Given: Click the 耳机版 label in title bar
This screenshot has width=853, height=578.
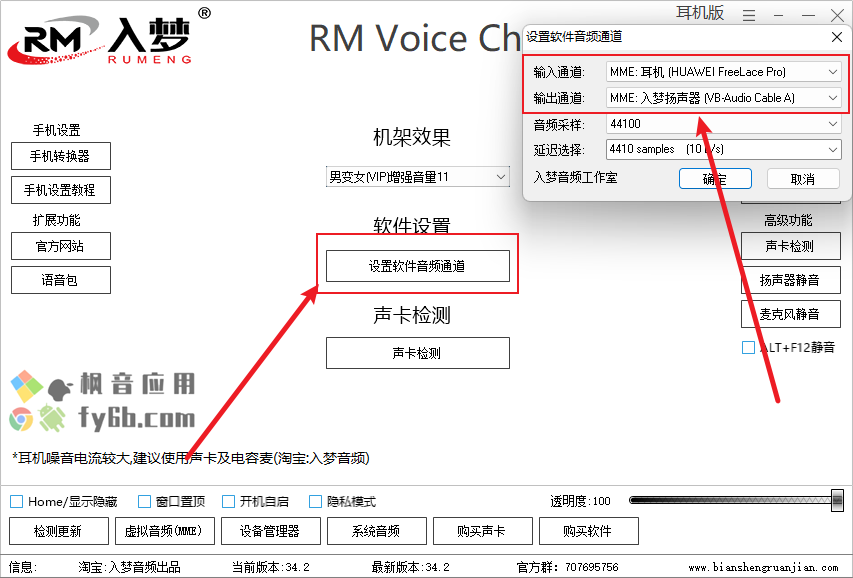Looking at the screenshot, I should tap(700, 13).
